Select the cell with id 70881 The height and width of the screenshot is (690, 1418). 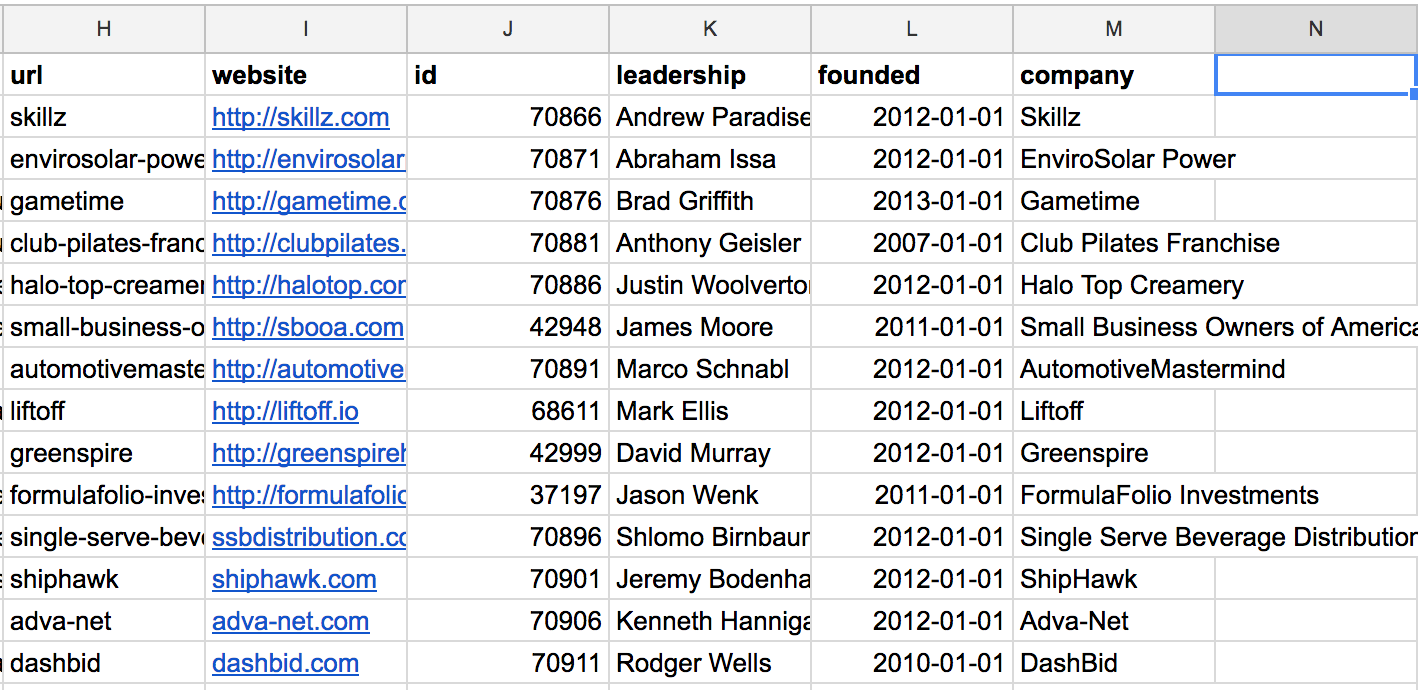click(508, 243)
